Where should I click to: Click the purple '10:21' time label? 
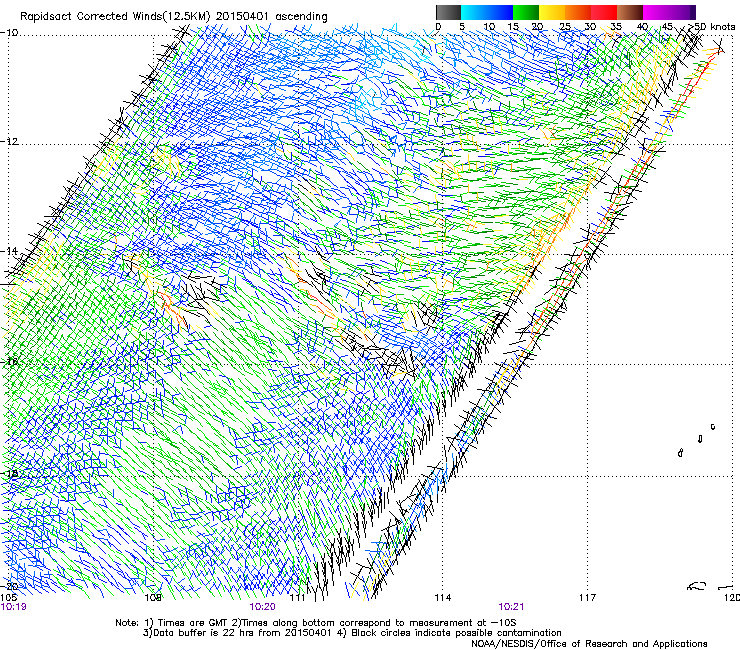click(x=511, y=607)
